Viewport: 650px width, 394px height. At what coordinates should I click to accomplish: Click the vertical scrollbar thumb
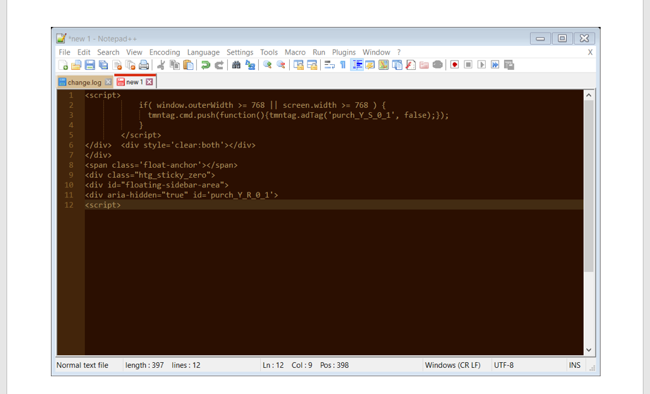[589, 186]
